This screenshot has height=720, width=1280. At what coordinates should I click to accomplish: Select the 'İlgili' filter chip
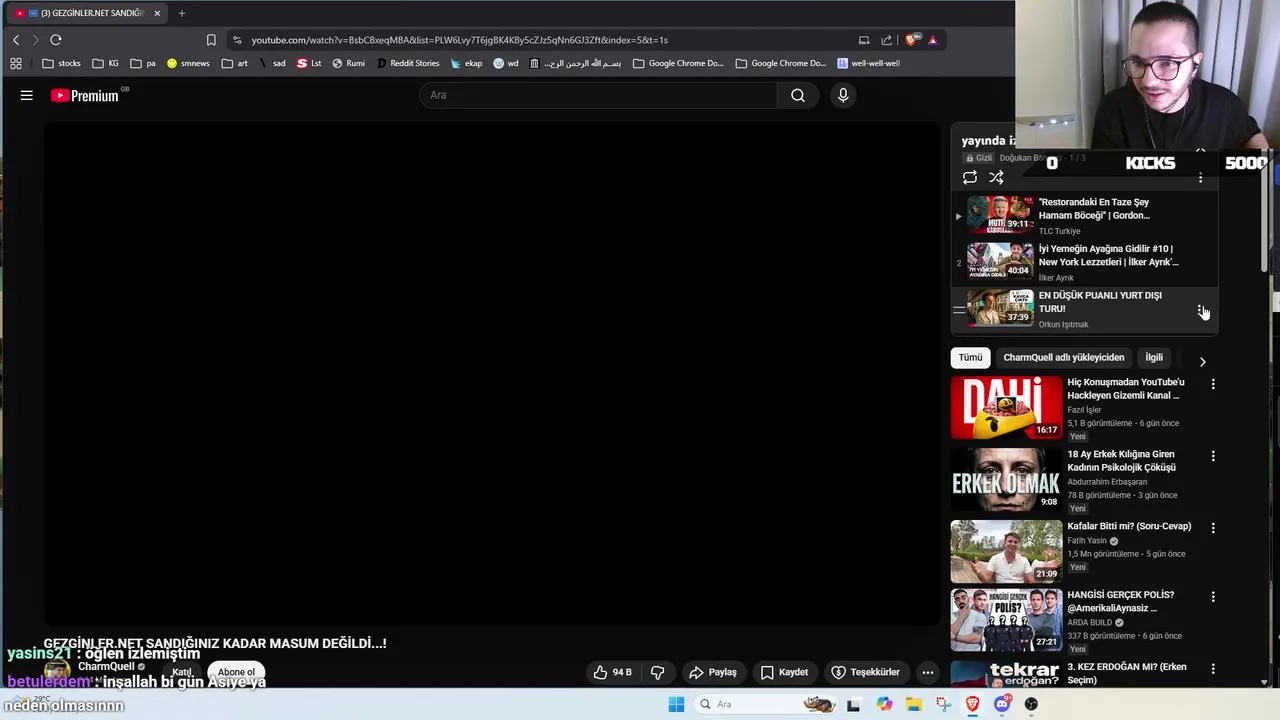point(1154,357)
